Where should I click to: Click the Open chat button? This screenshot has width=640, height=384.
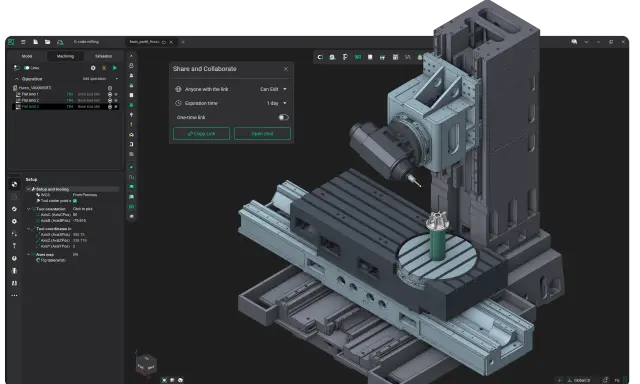[262, 134]
